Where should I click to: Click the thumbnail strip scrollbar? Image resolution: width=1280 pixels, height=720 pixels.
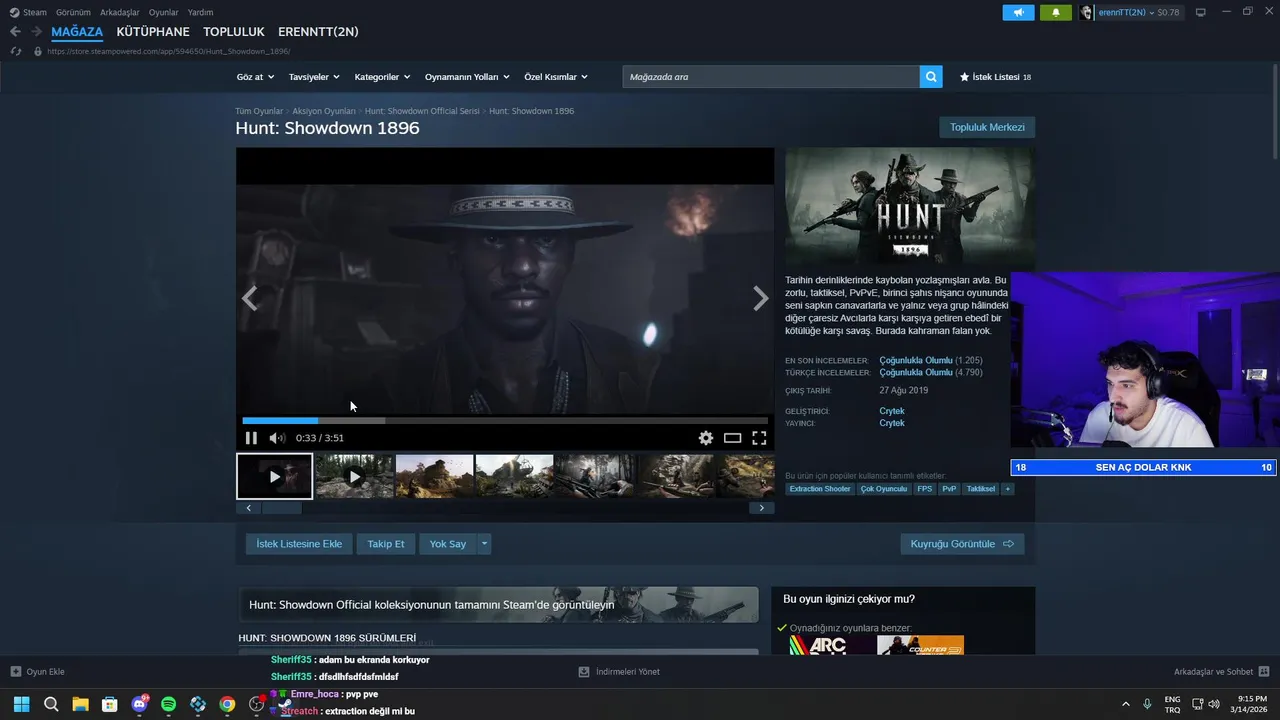[x=282, y=508]
